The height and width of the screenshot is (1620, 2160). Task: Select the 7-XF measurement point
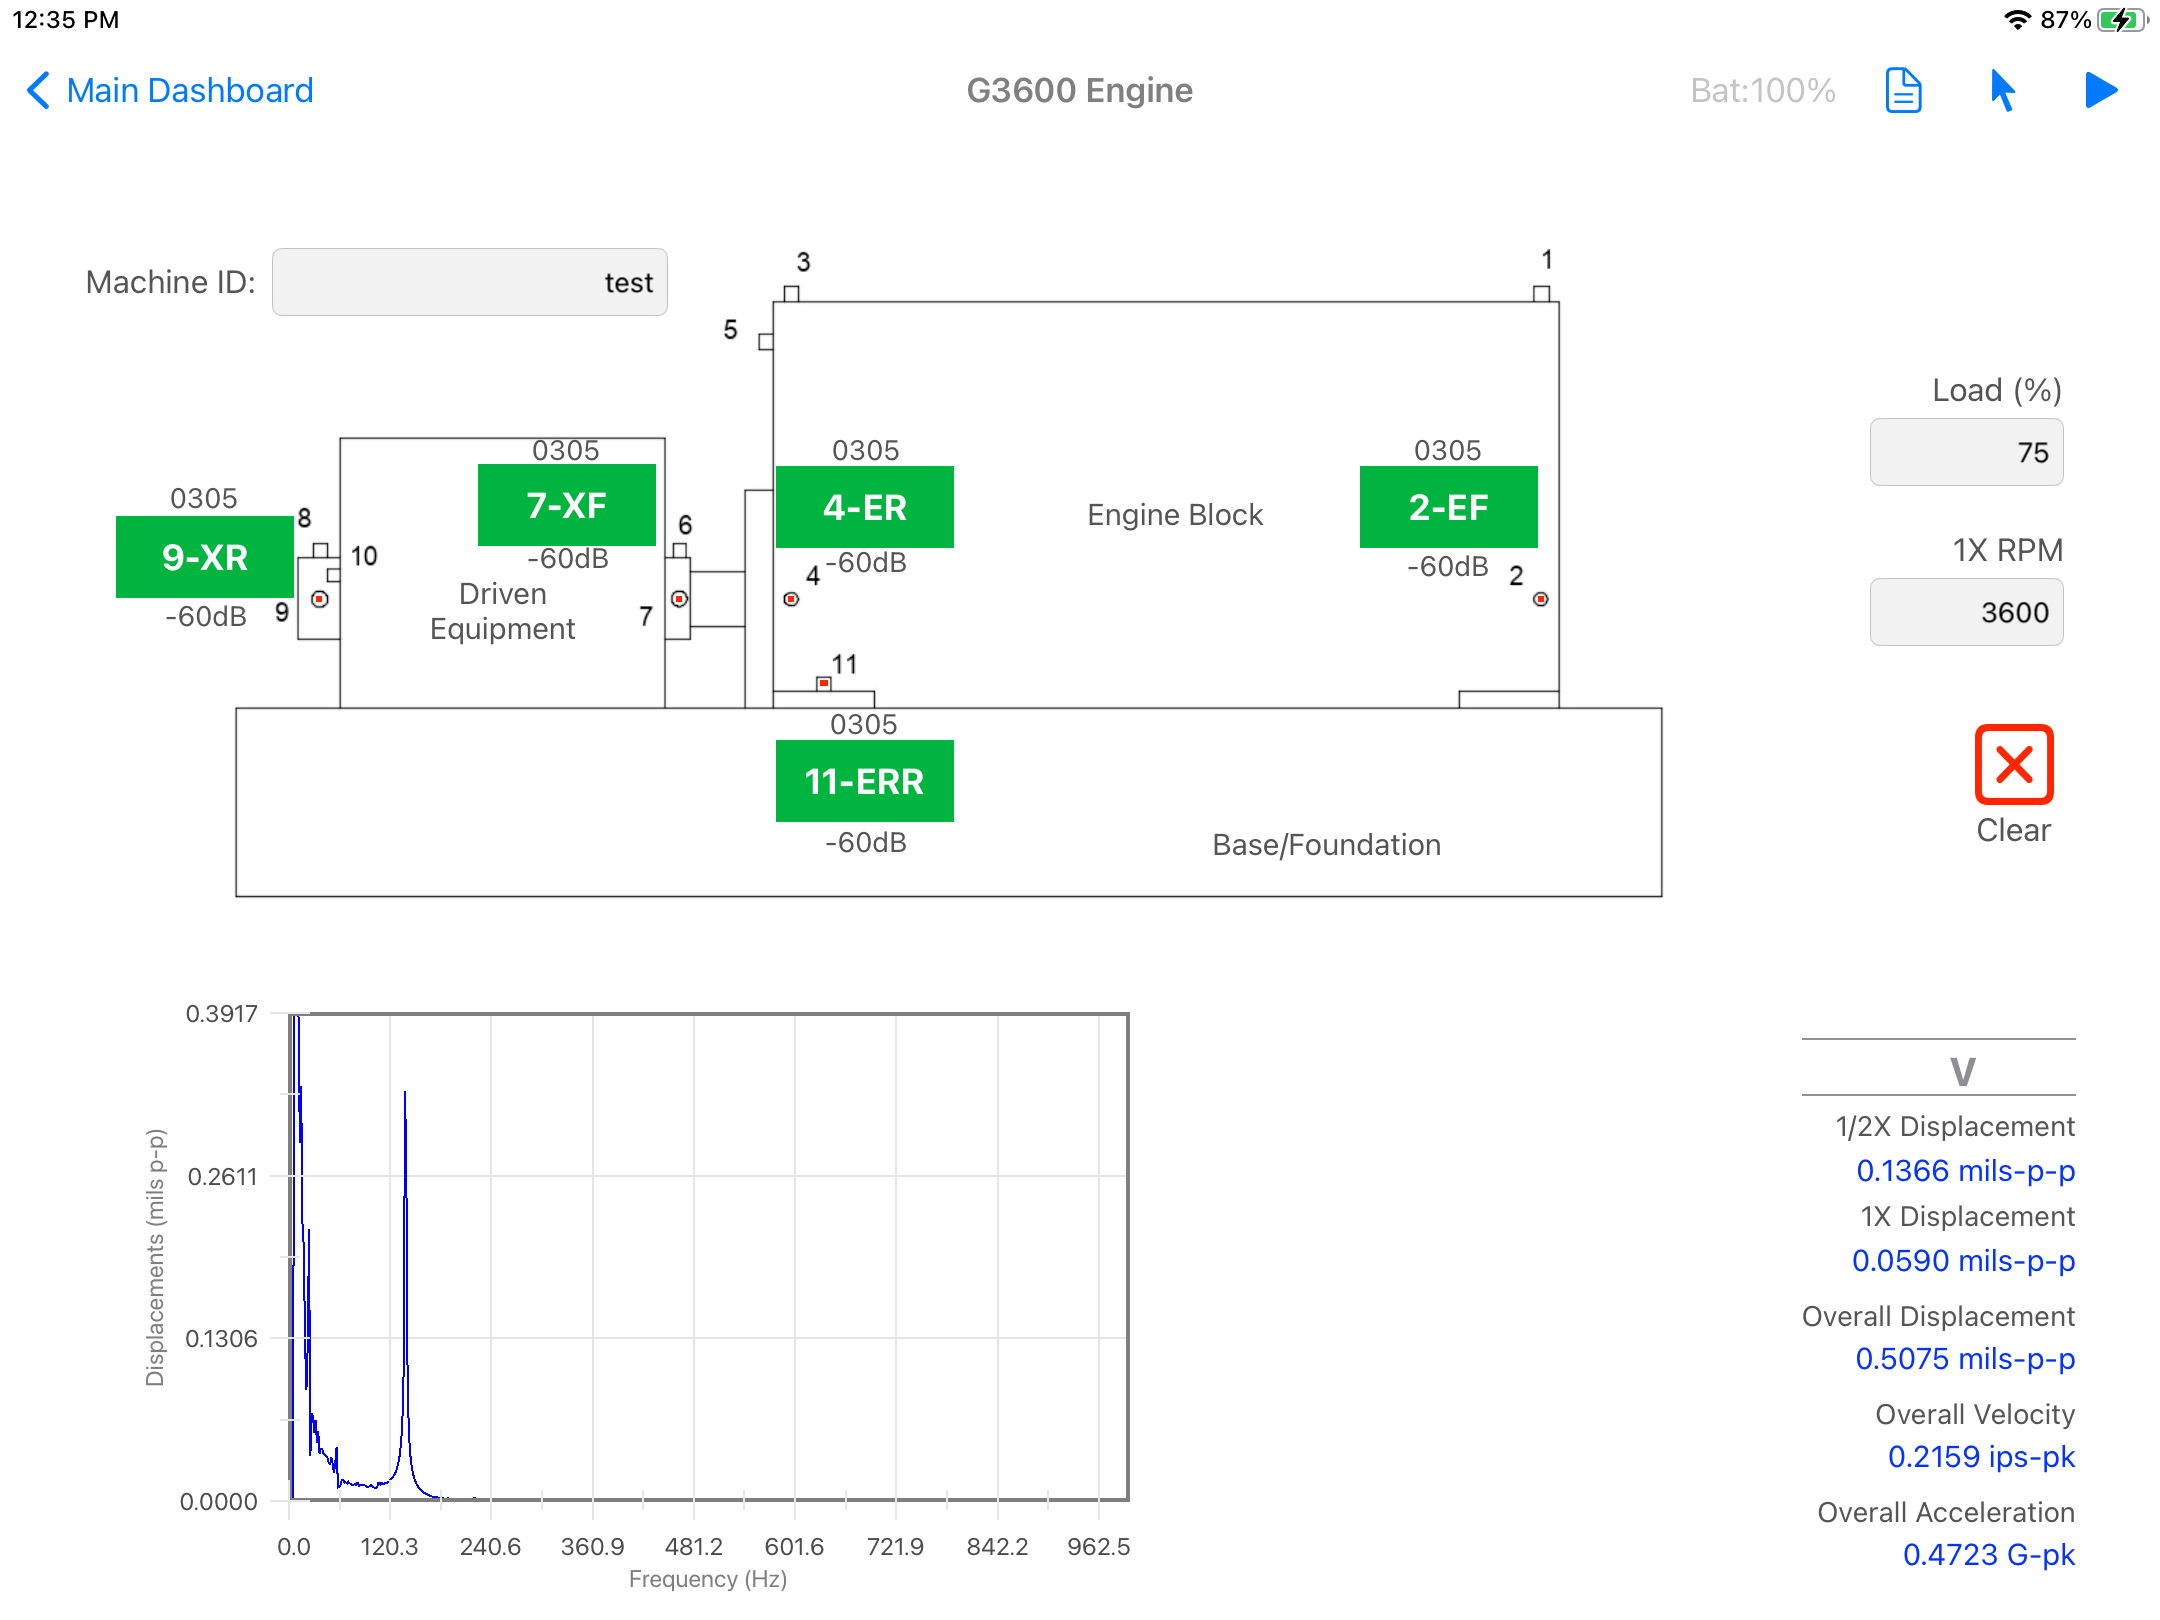pos(567,505)
